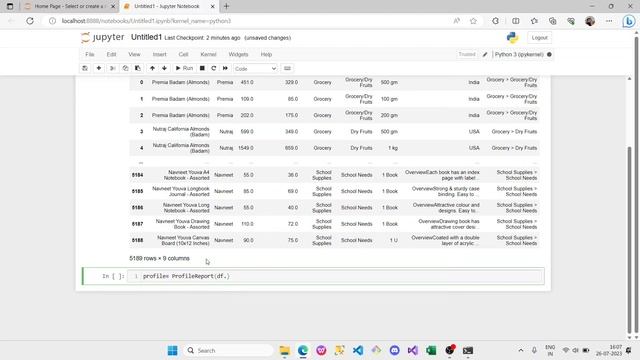Open the Edit menu
The width and height of the screenshot is (640, 360).
coord(111,54)
